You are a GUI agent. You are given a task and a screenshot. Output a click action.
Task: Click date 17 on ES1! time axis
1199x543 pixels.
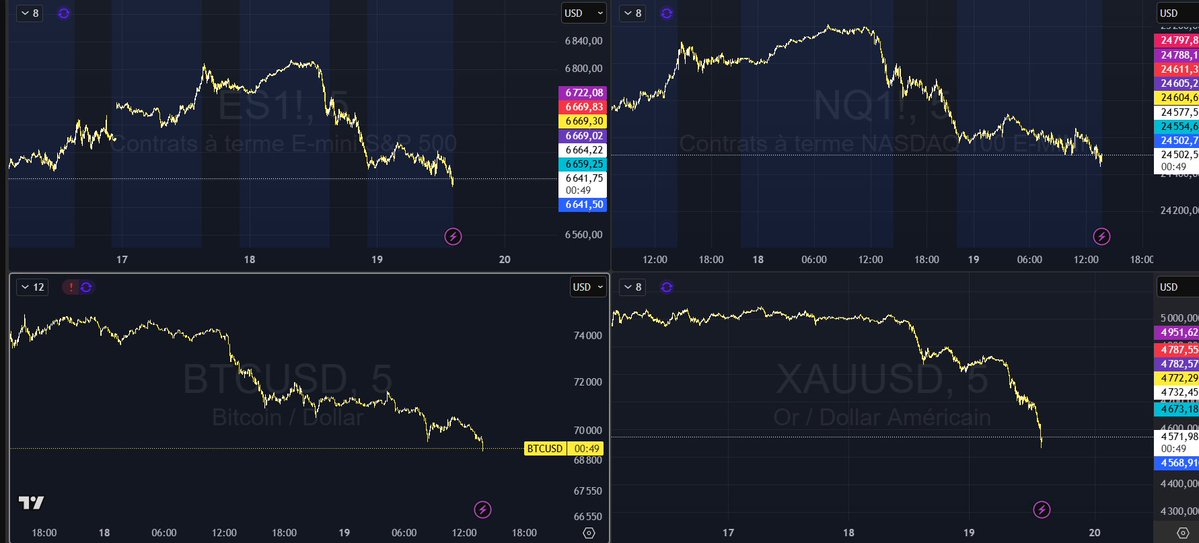(122, 260)
